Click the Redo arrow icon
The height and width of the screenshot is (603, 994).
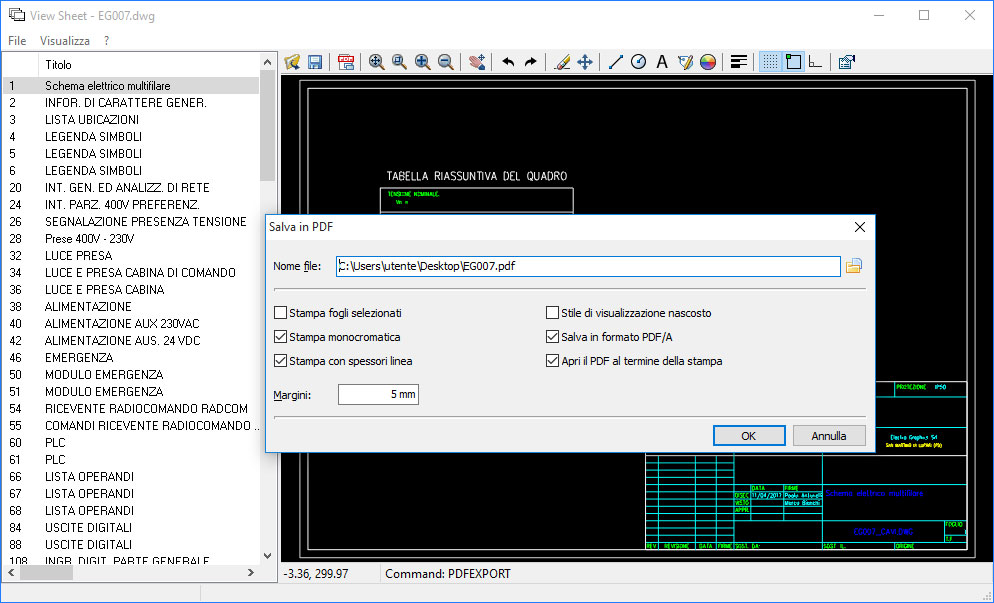coord(531,62)
